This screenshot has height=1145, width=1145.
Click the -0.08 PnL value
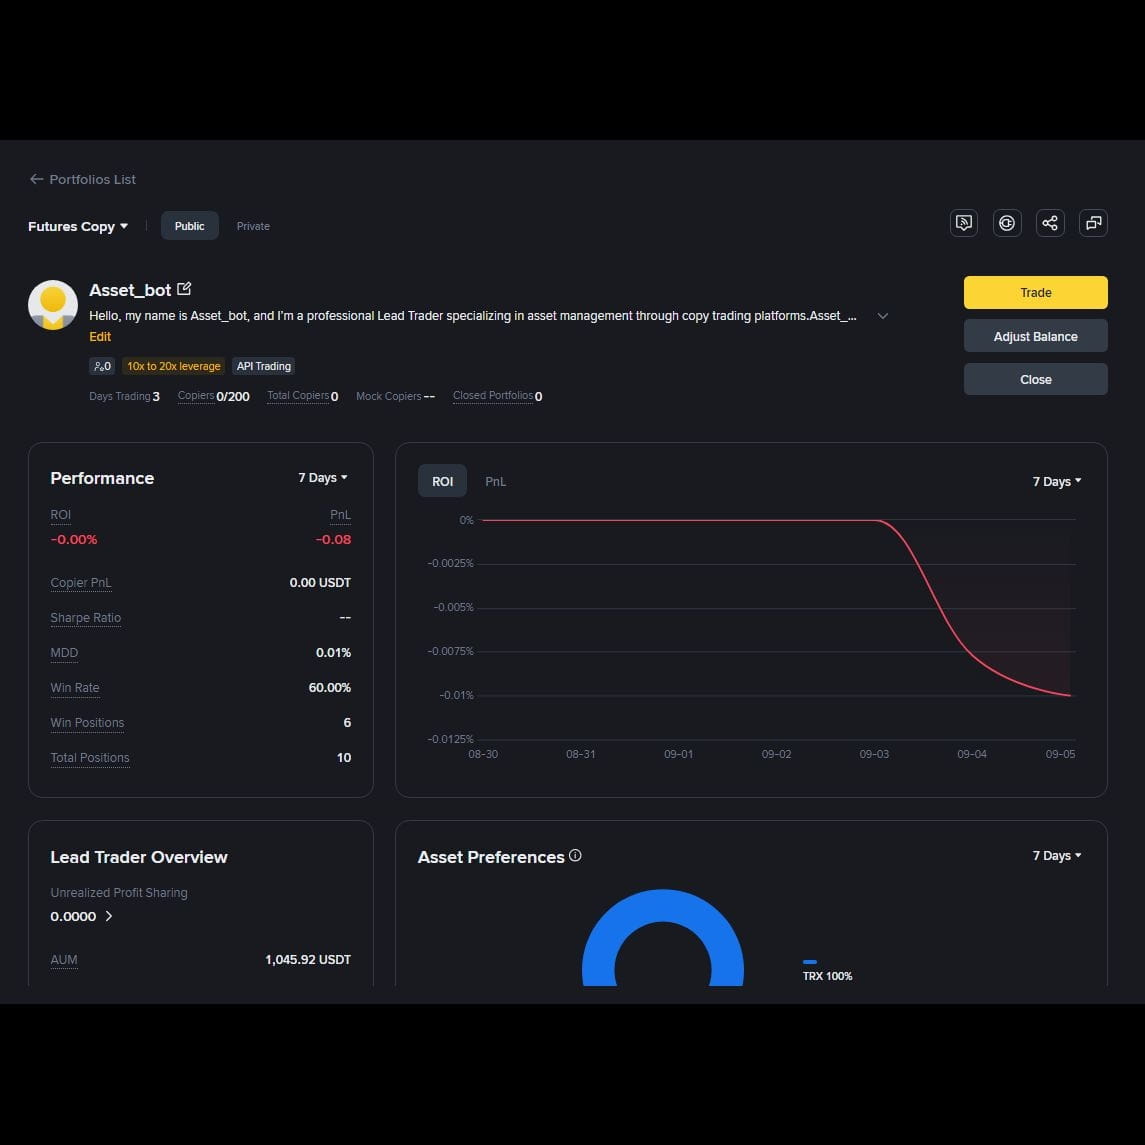coord(333,540)
